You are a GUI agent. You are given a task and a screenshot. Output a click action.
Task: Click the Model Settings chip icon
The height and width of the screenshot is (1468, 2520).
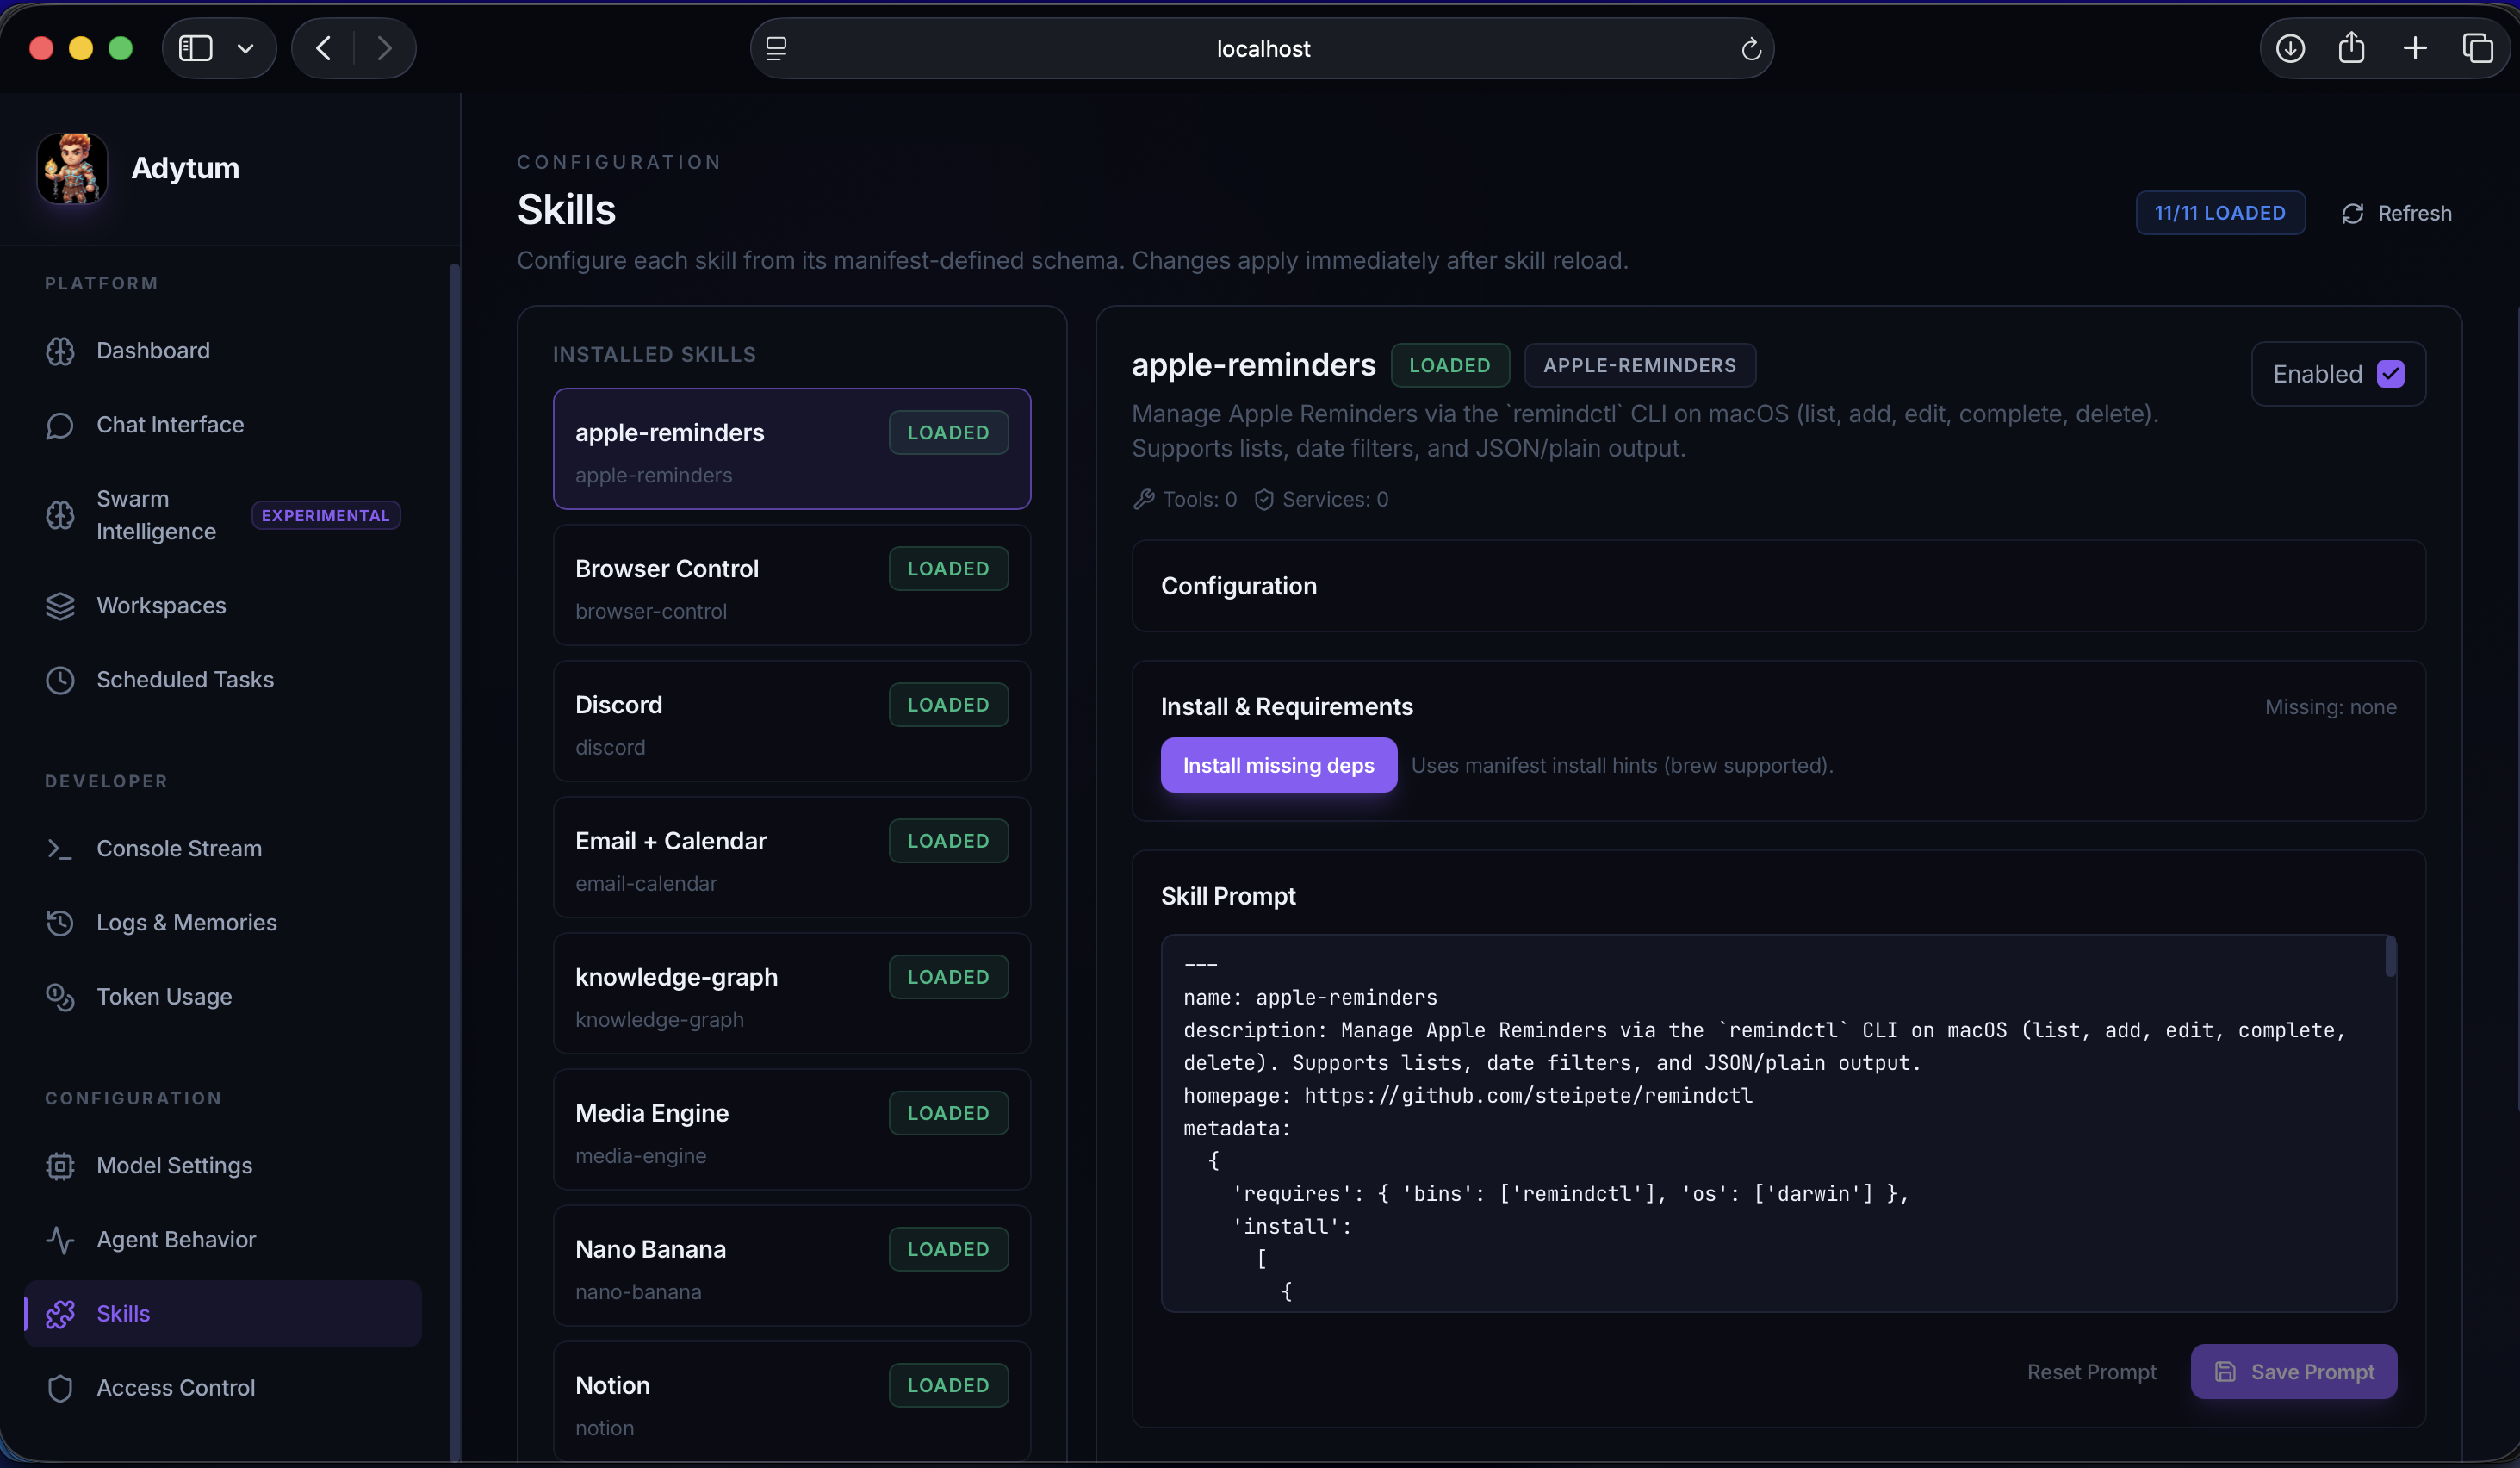[x=60, y=1166]
